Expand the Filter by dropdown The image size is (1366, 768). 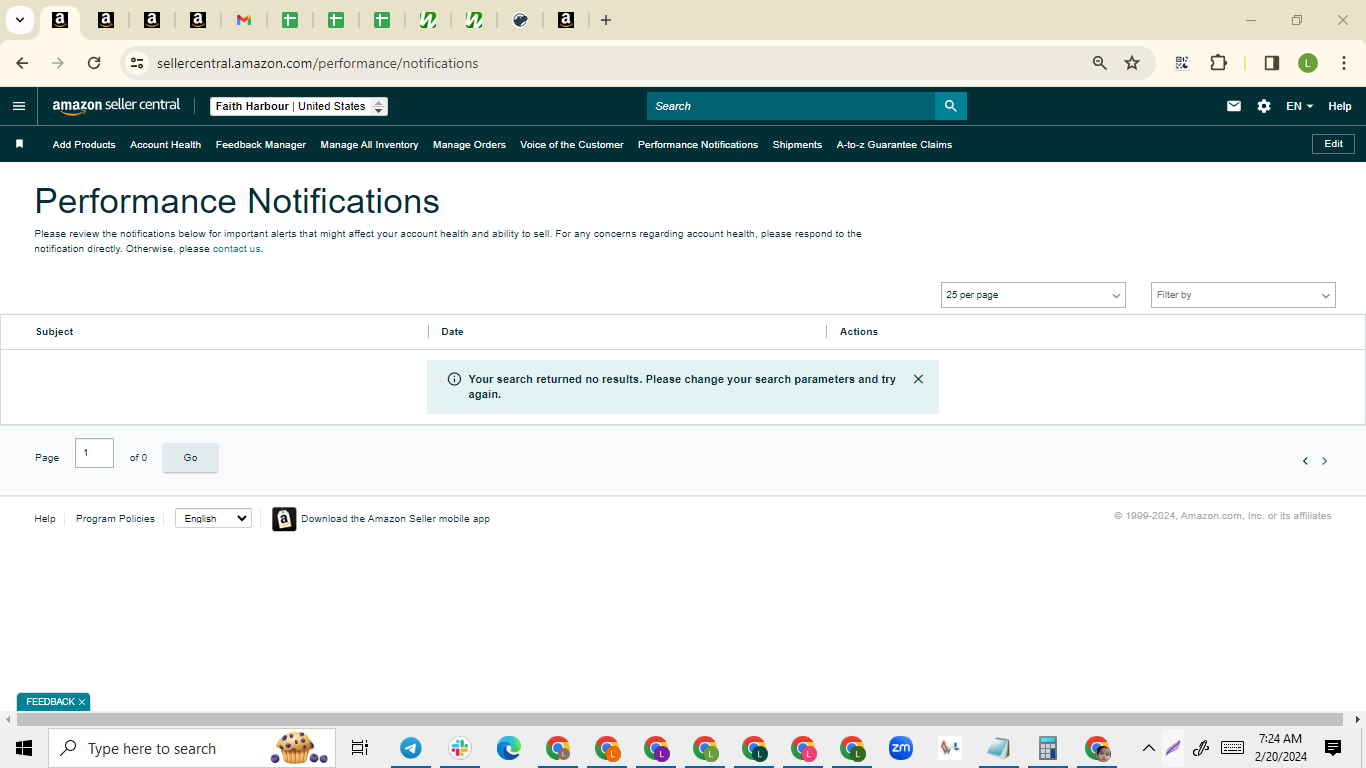1243,295
